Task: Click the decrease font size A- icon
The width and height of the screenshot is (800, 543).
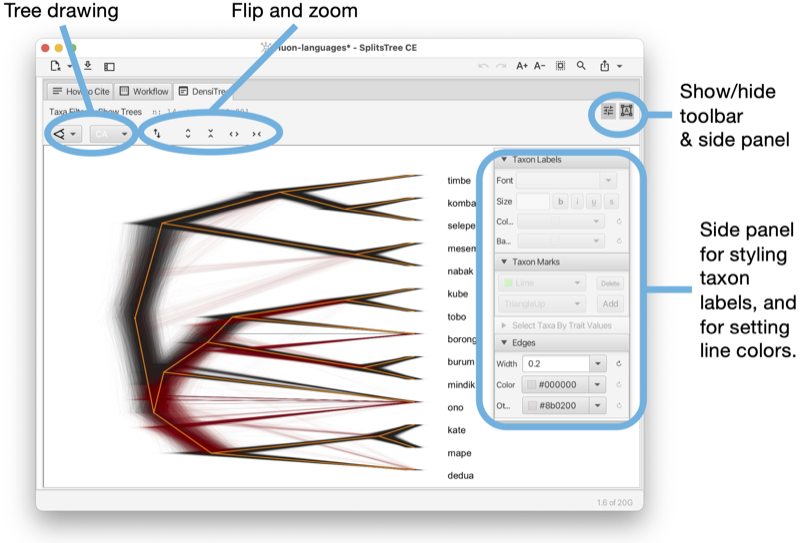Action: [x=539, y=66]
